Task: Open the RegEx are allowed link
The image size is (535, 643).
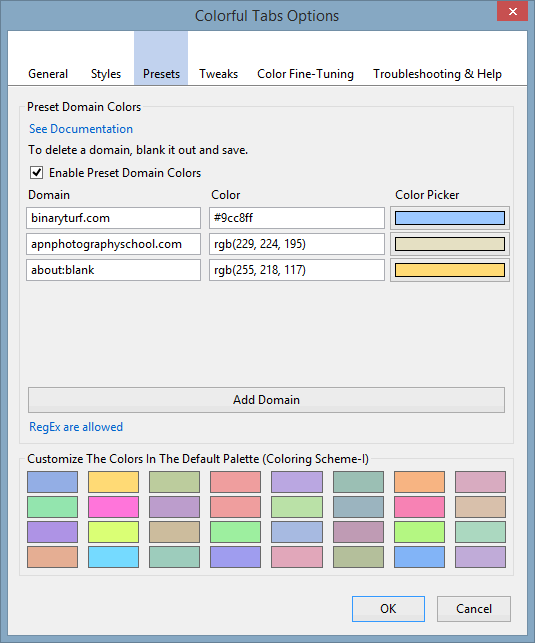Action: (76, 427)
